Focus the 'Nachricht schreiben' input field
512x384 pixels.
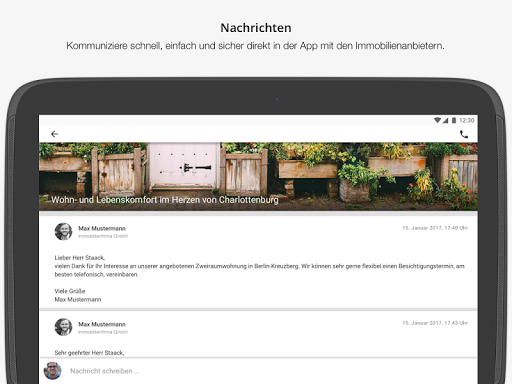(267, 371)
